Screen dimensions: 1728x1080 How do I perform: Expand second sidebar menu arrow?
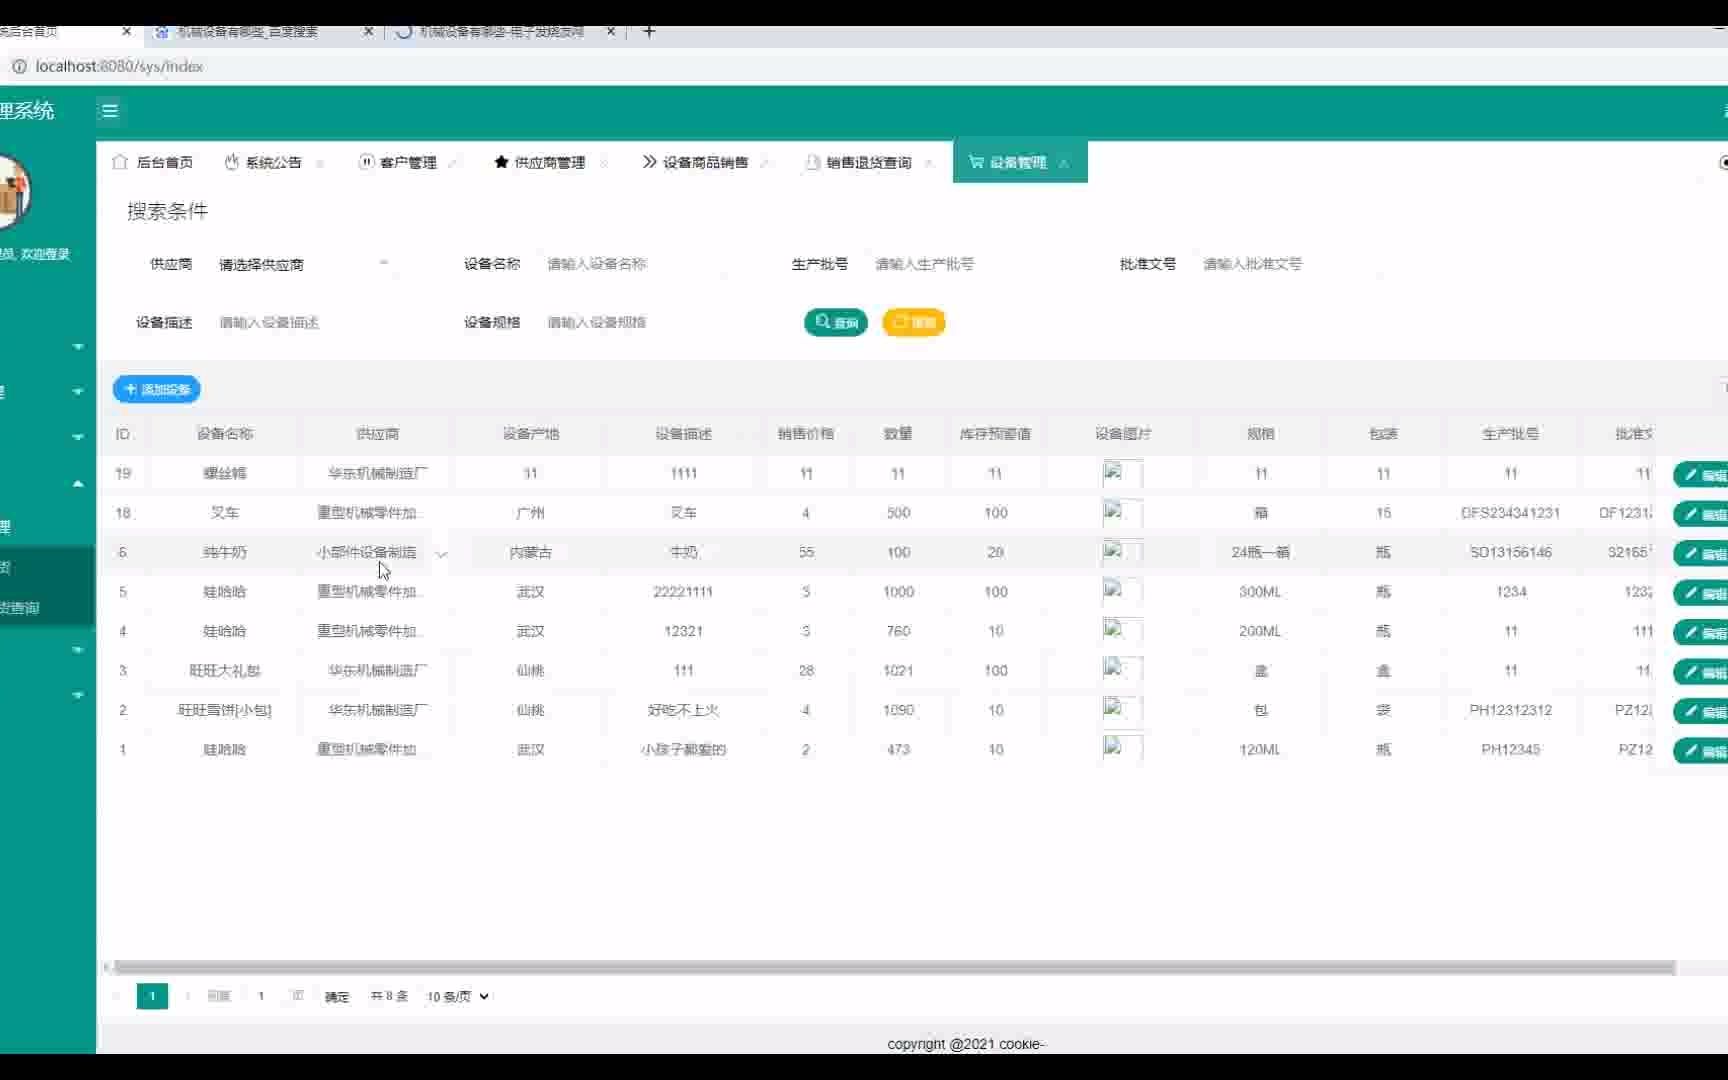(78, 392)
